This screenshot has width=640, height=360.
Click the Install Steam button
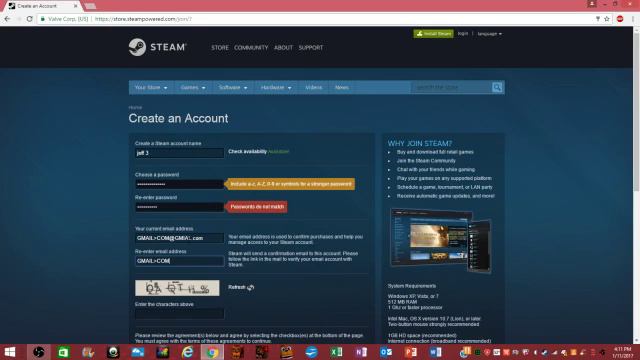click(x=433, y=34)
